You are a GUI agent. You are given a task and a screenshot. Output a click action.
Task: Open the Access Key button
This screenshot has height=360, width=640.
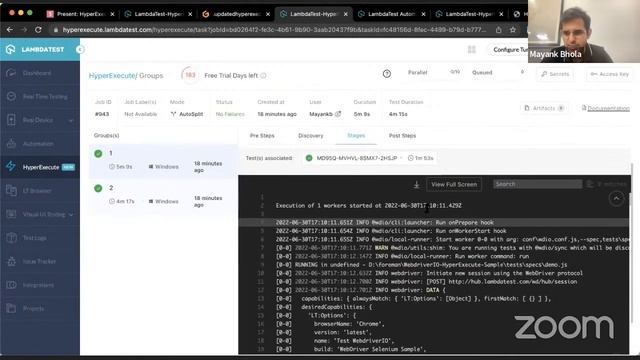click(609, 74)
